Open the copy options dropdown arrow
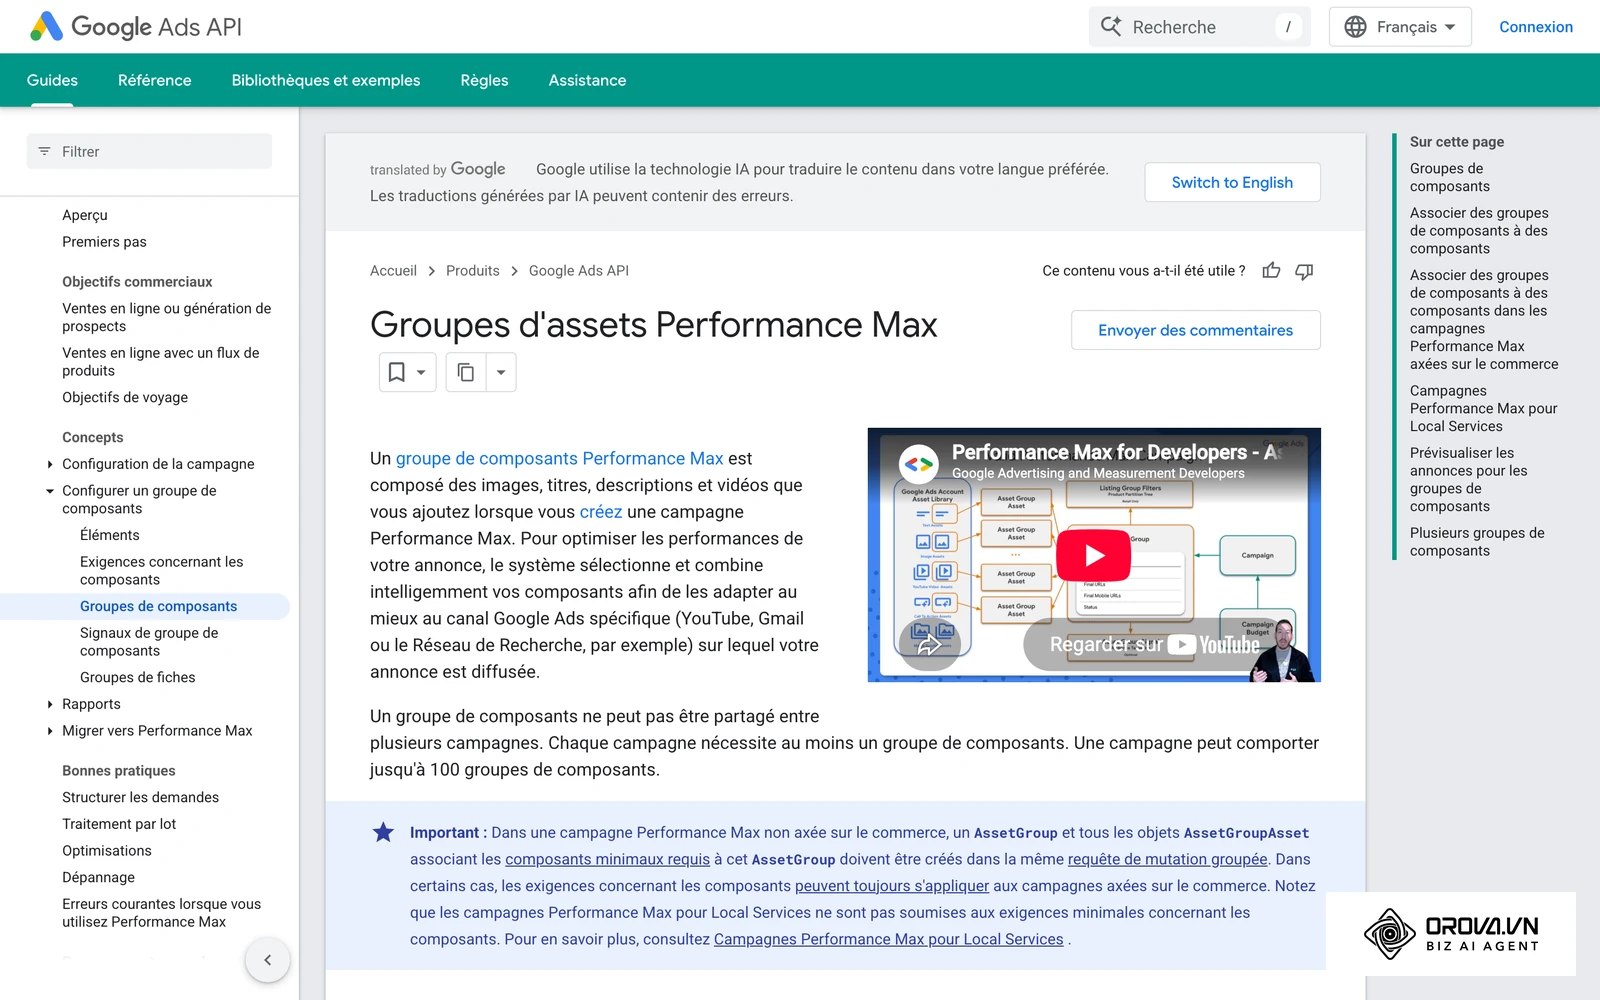The width and height of the screenshot is (1600, 1000). pos(501,372)
